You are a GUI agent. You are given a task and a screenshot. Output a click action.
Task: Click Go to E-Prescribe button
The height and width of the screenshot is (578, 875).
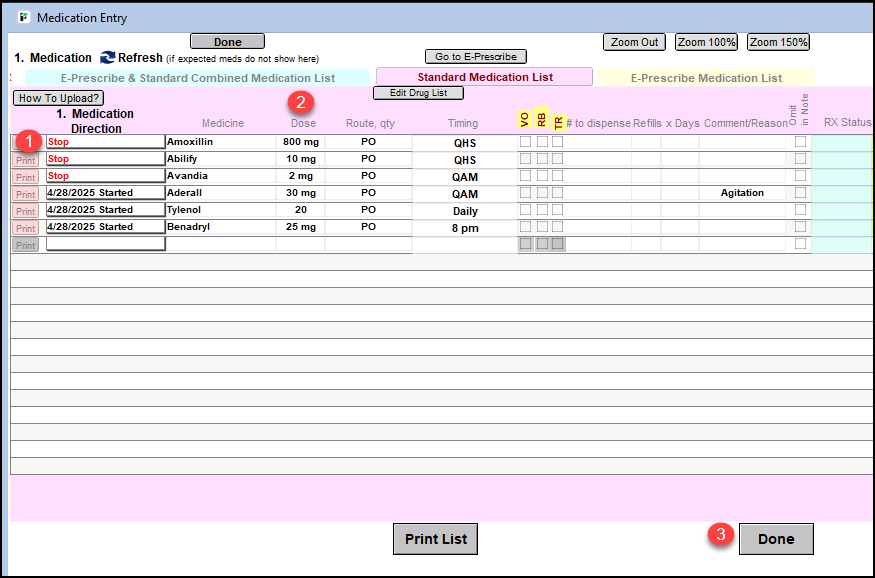click(476, 57)
